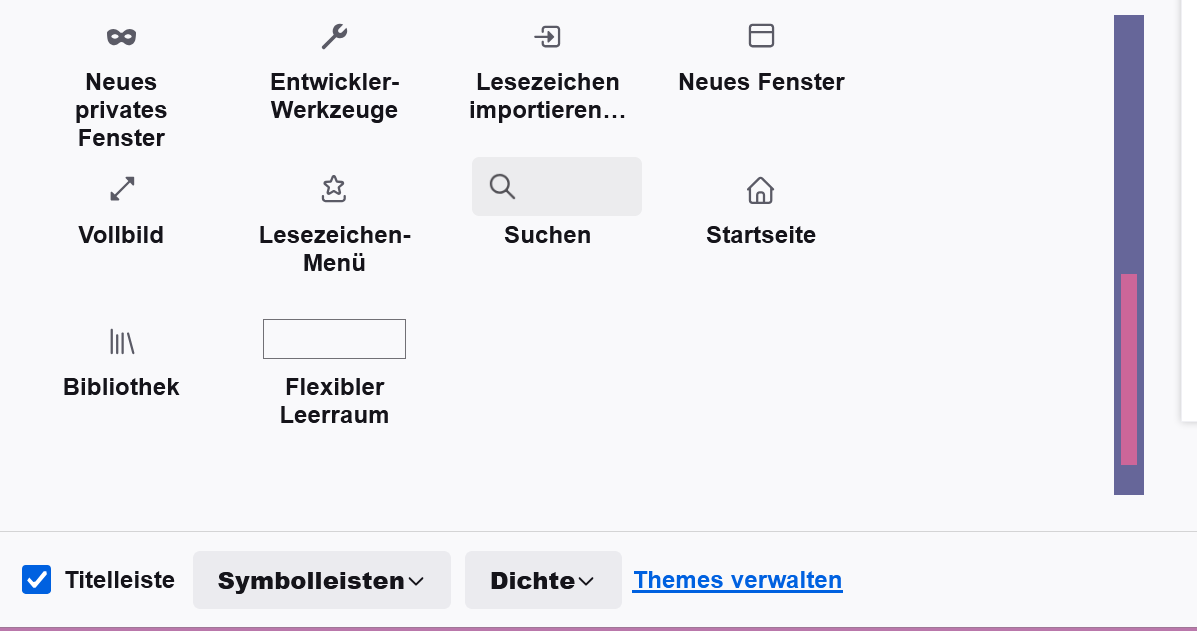The image size is (1197, 631).
Task: Expand the Dichte dropdown
Action: (x=543, y=580)
